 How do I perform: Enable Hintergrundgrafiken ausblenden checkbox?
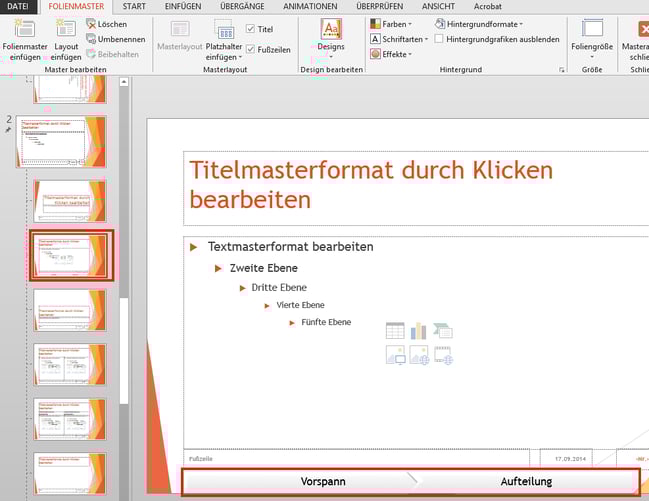click(439, 39)
